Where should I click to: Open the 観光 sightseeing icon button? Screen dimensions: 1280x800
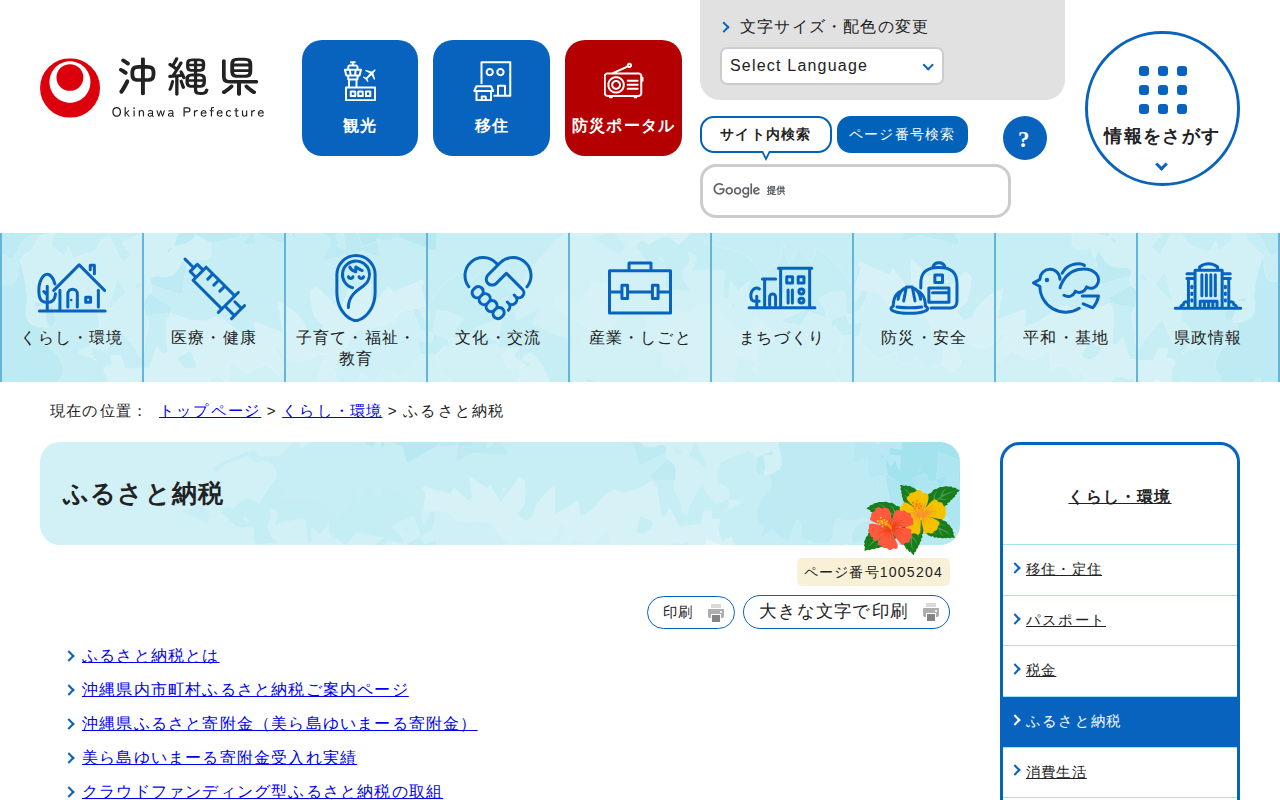[360, 98]
